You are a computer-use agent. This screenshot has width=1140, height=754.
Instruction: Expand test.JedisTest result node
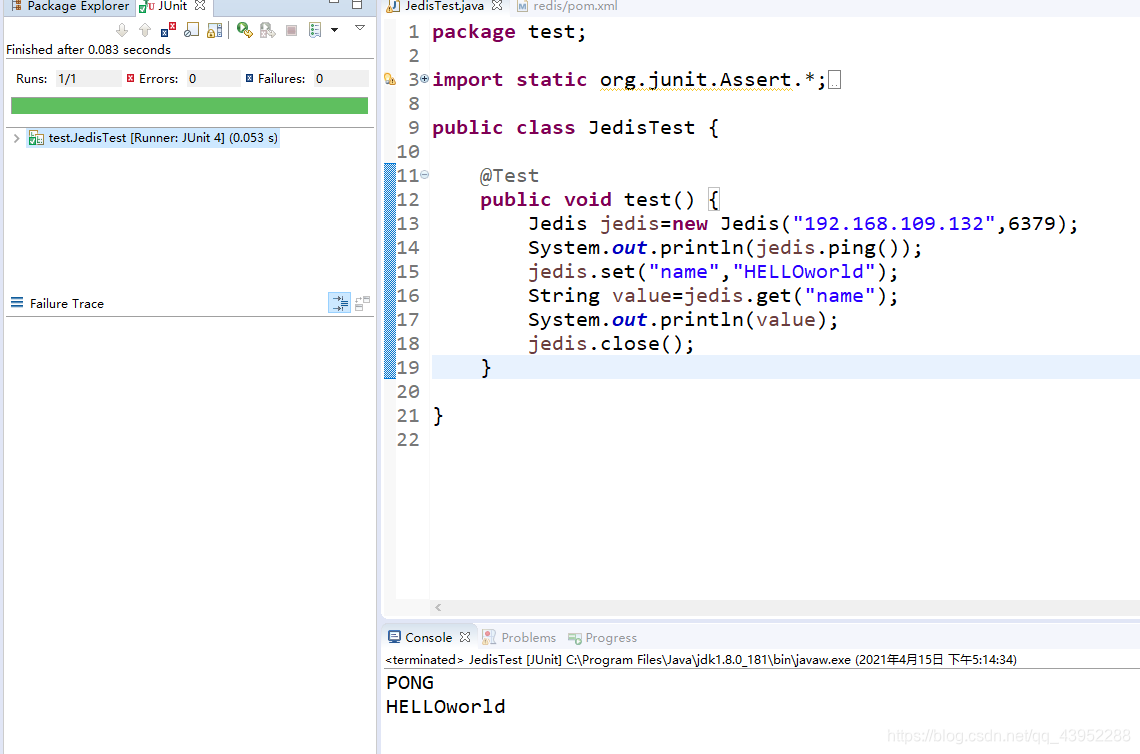tap(16, 138)
